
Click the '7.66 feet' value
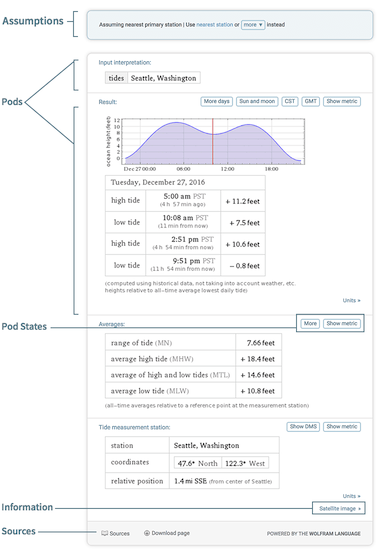click(x=261, y=343)
